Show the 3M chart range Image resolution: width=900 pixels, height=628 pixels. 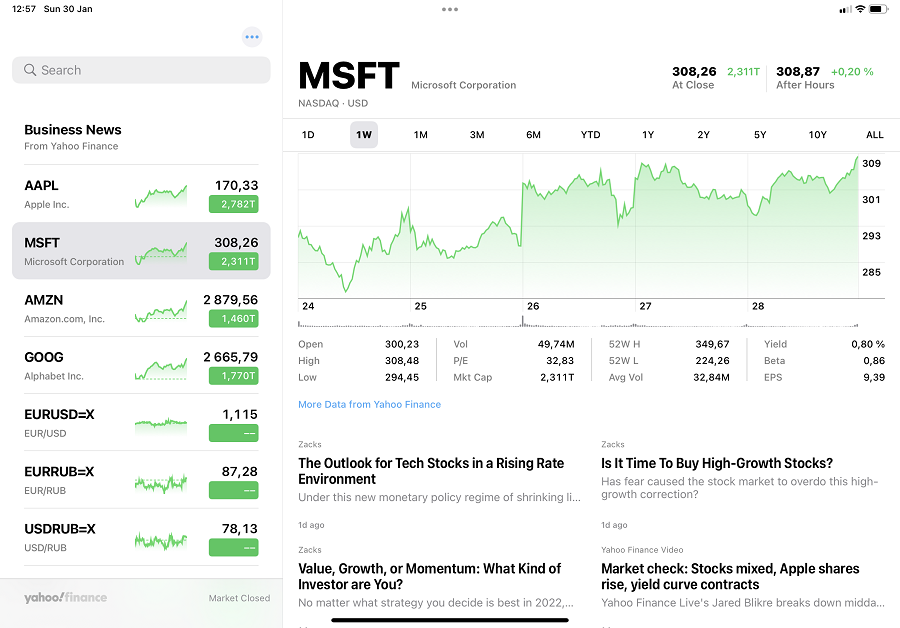[x=477, y=135]
